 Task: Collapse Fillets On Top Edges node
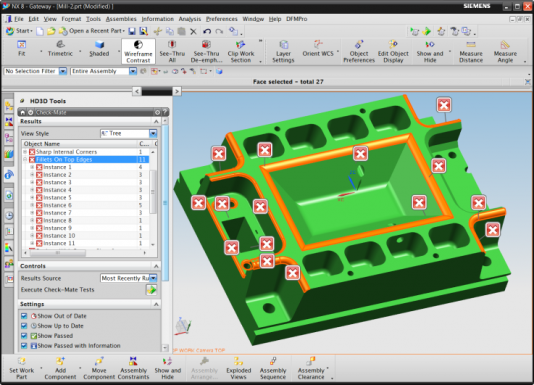tap(25, 159)
